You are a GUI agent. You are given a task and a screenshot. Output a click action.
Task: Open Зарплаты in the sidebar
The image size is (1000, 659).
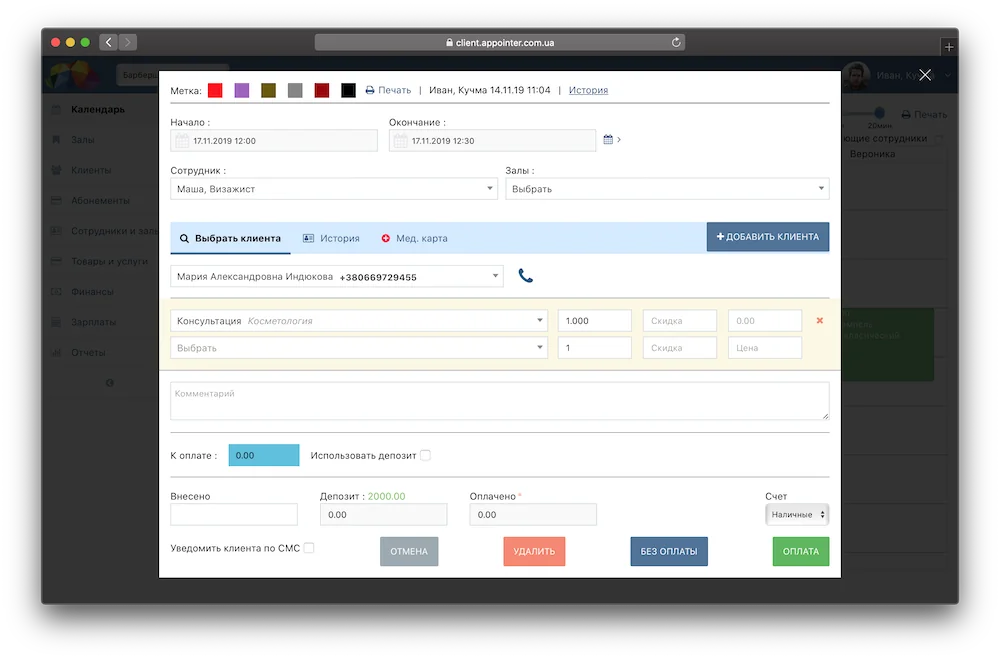pos(93,322)
